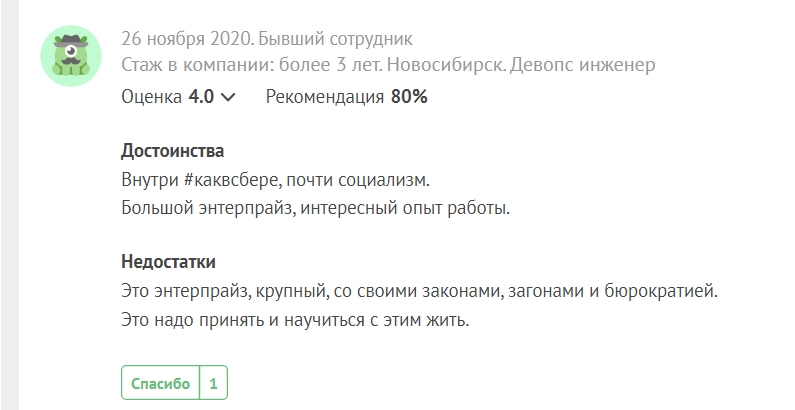Click the 4.0 rating number
The image size is (795, 410).
(201, 97)
